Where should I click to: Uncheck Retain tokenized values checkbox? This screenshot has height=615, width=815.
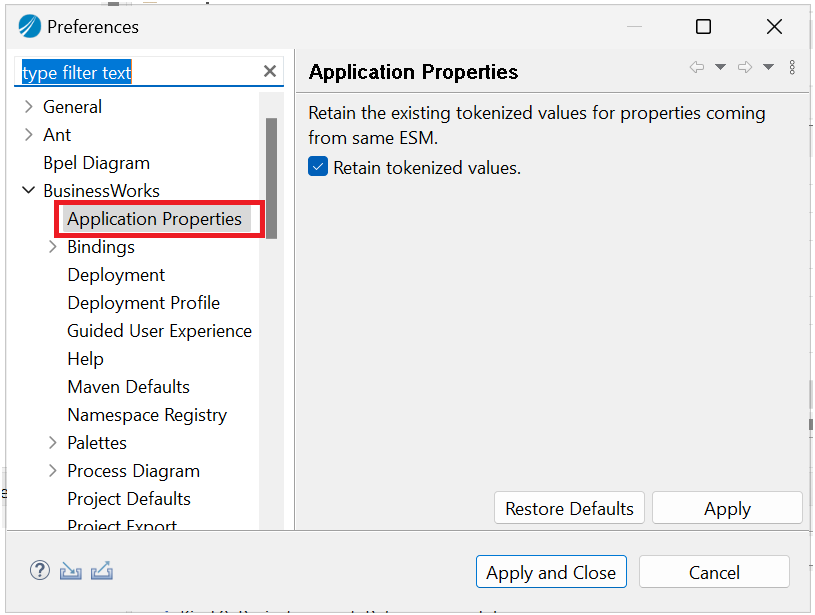point(318,167)
